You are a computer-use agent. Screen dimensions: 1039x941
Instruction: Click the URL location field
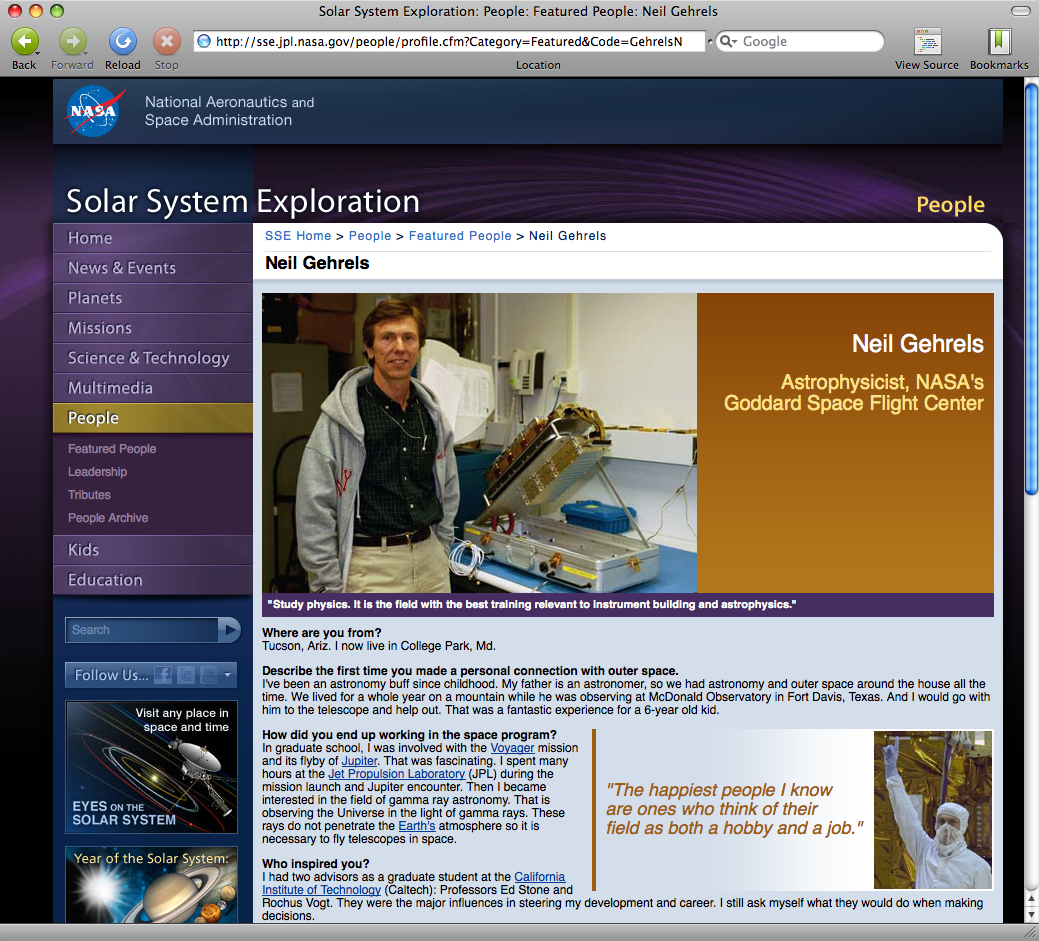[449, 41]
